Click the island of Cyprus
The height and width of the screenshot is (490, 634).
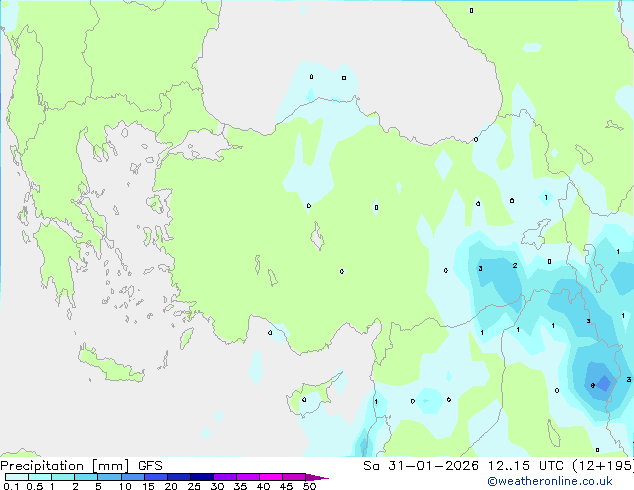point(315,396)
